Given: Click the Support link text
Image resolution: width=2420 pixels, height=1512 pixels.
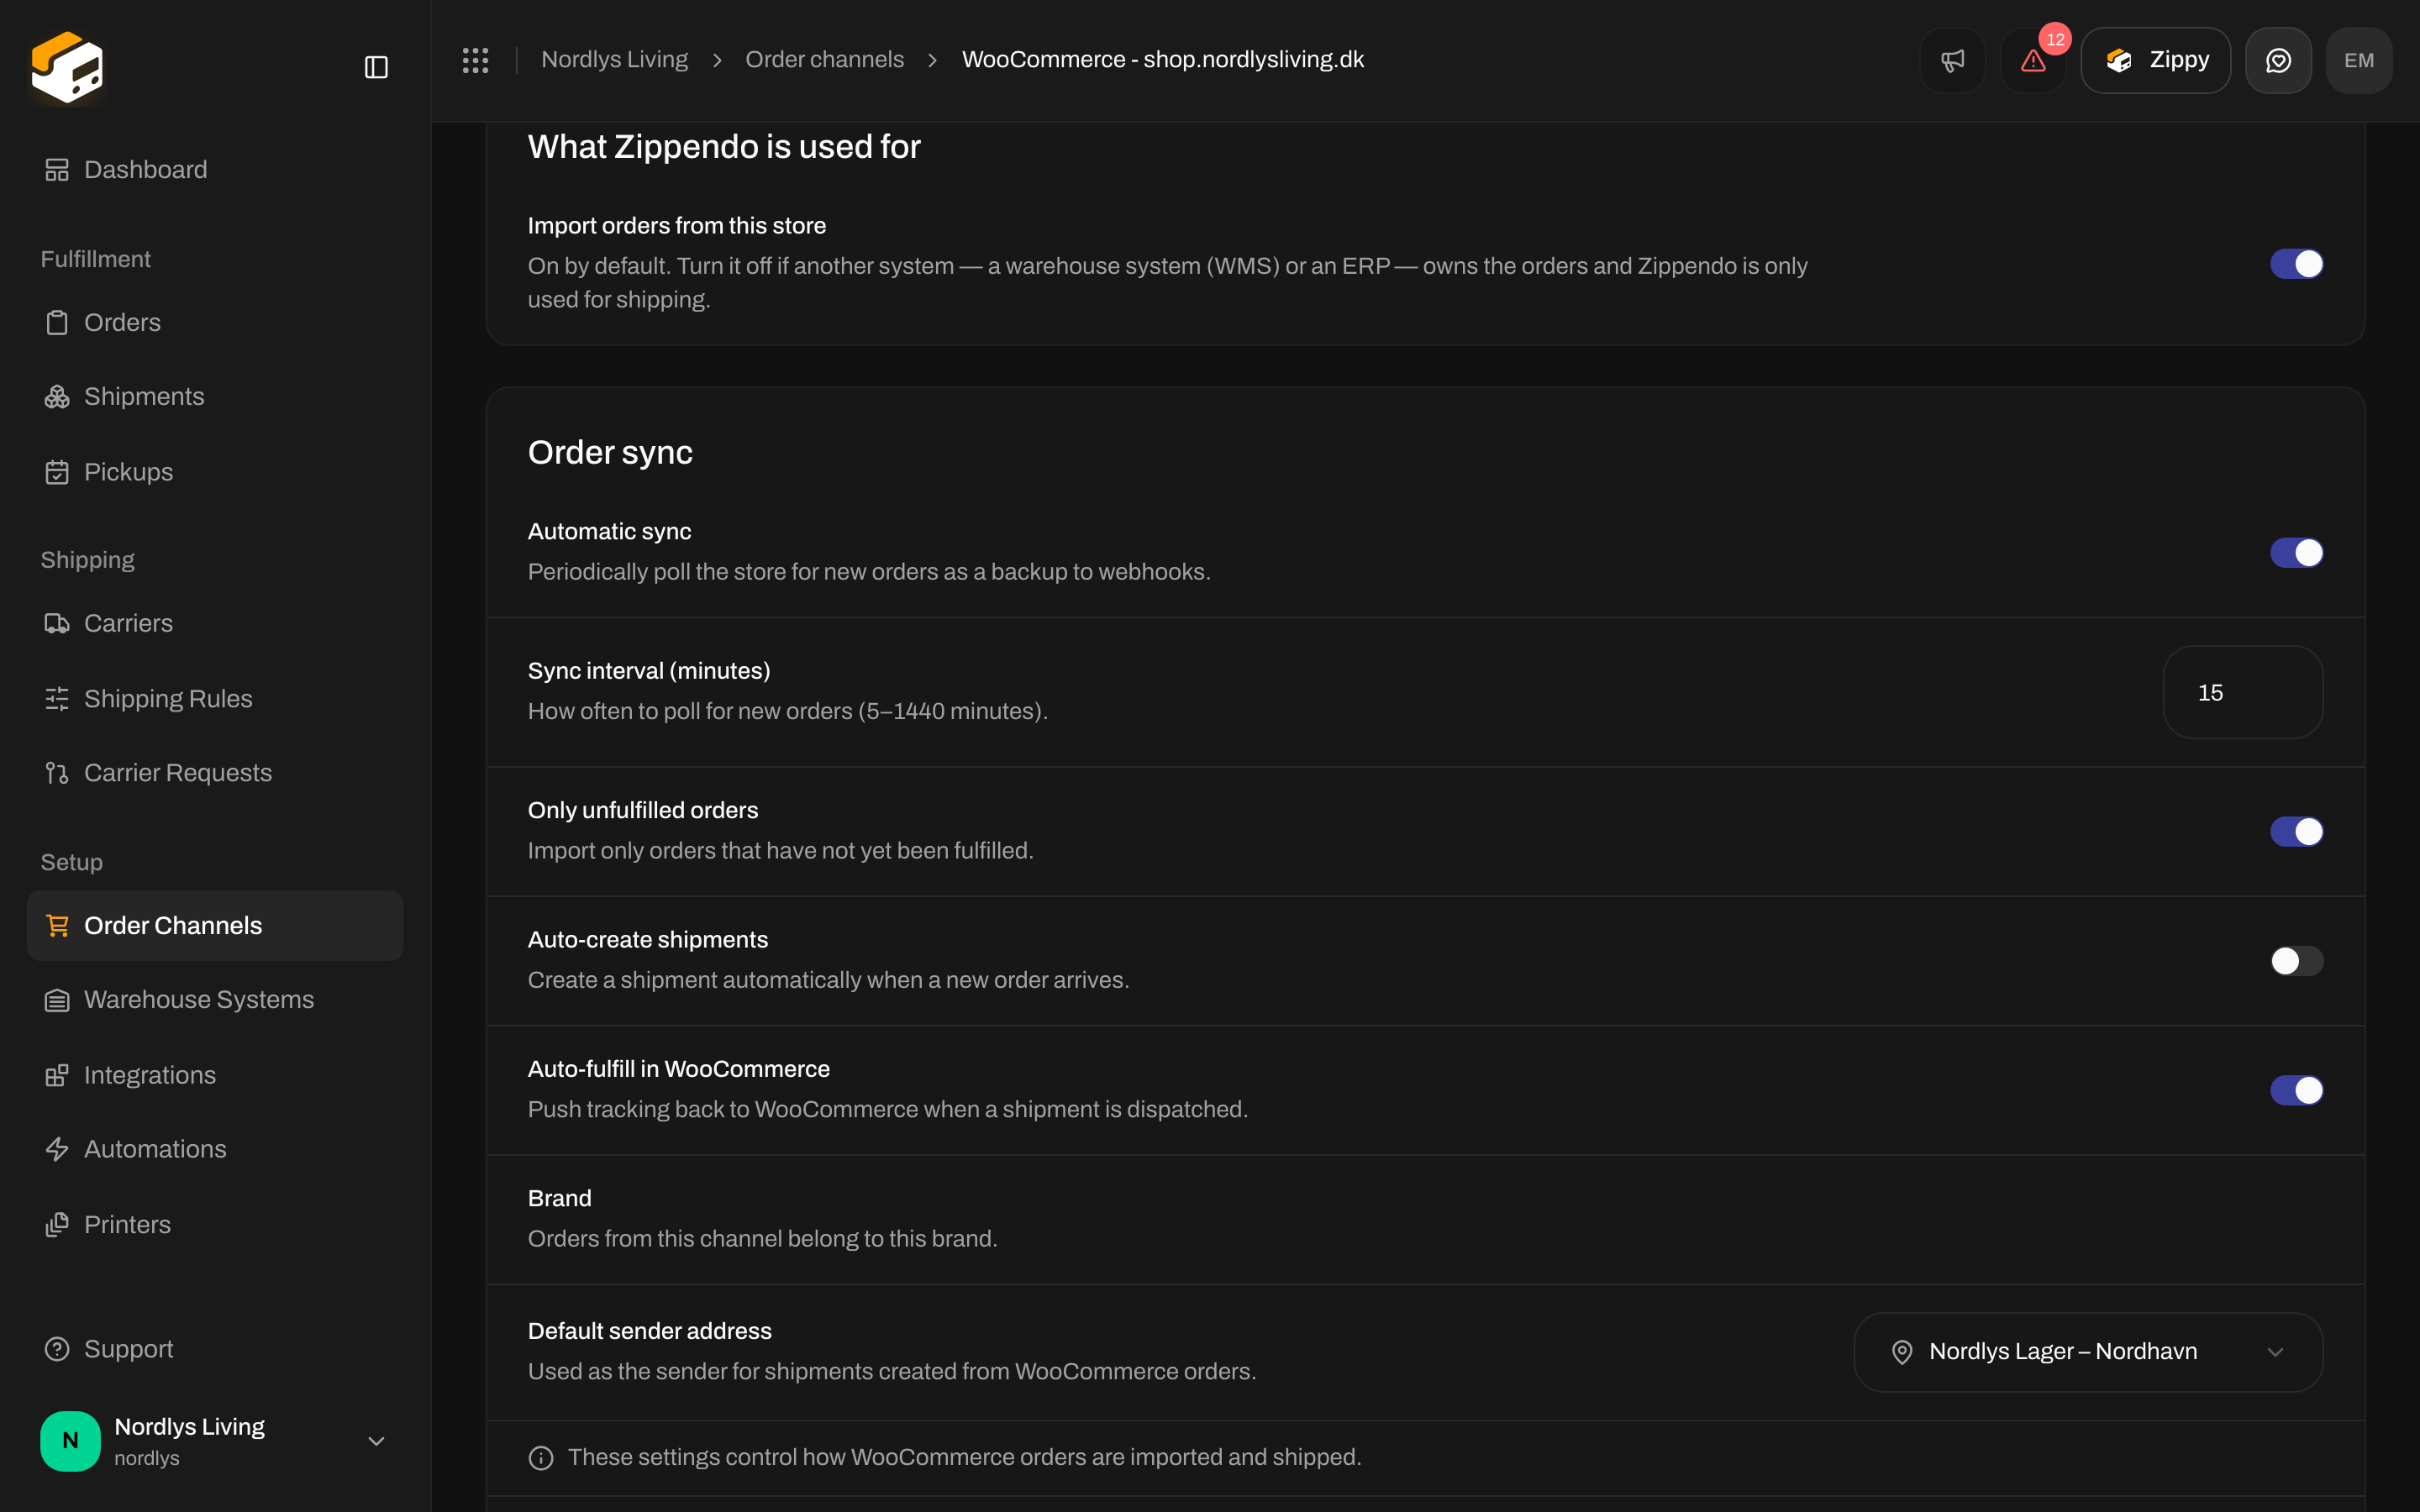Looking at the screenshot, I should pos(129,1349).
